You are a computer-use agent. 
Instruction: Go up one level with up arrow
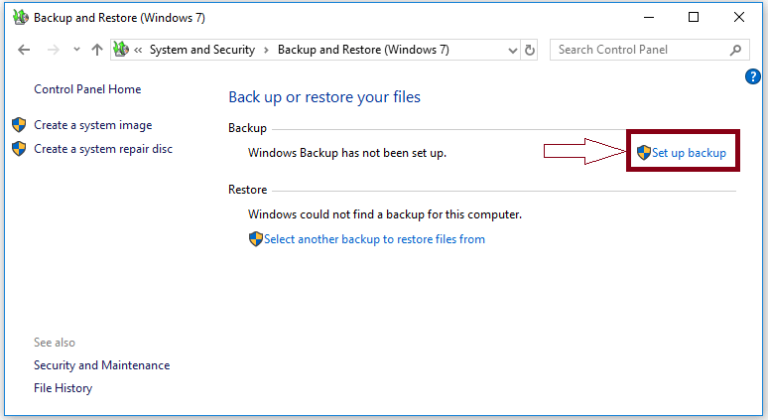pos(97,49)
